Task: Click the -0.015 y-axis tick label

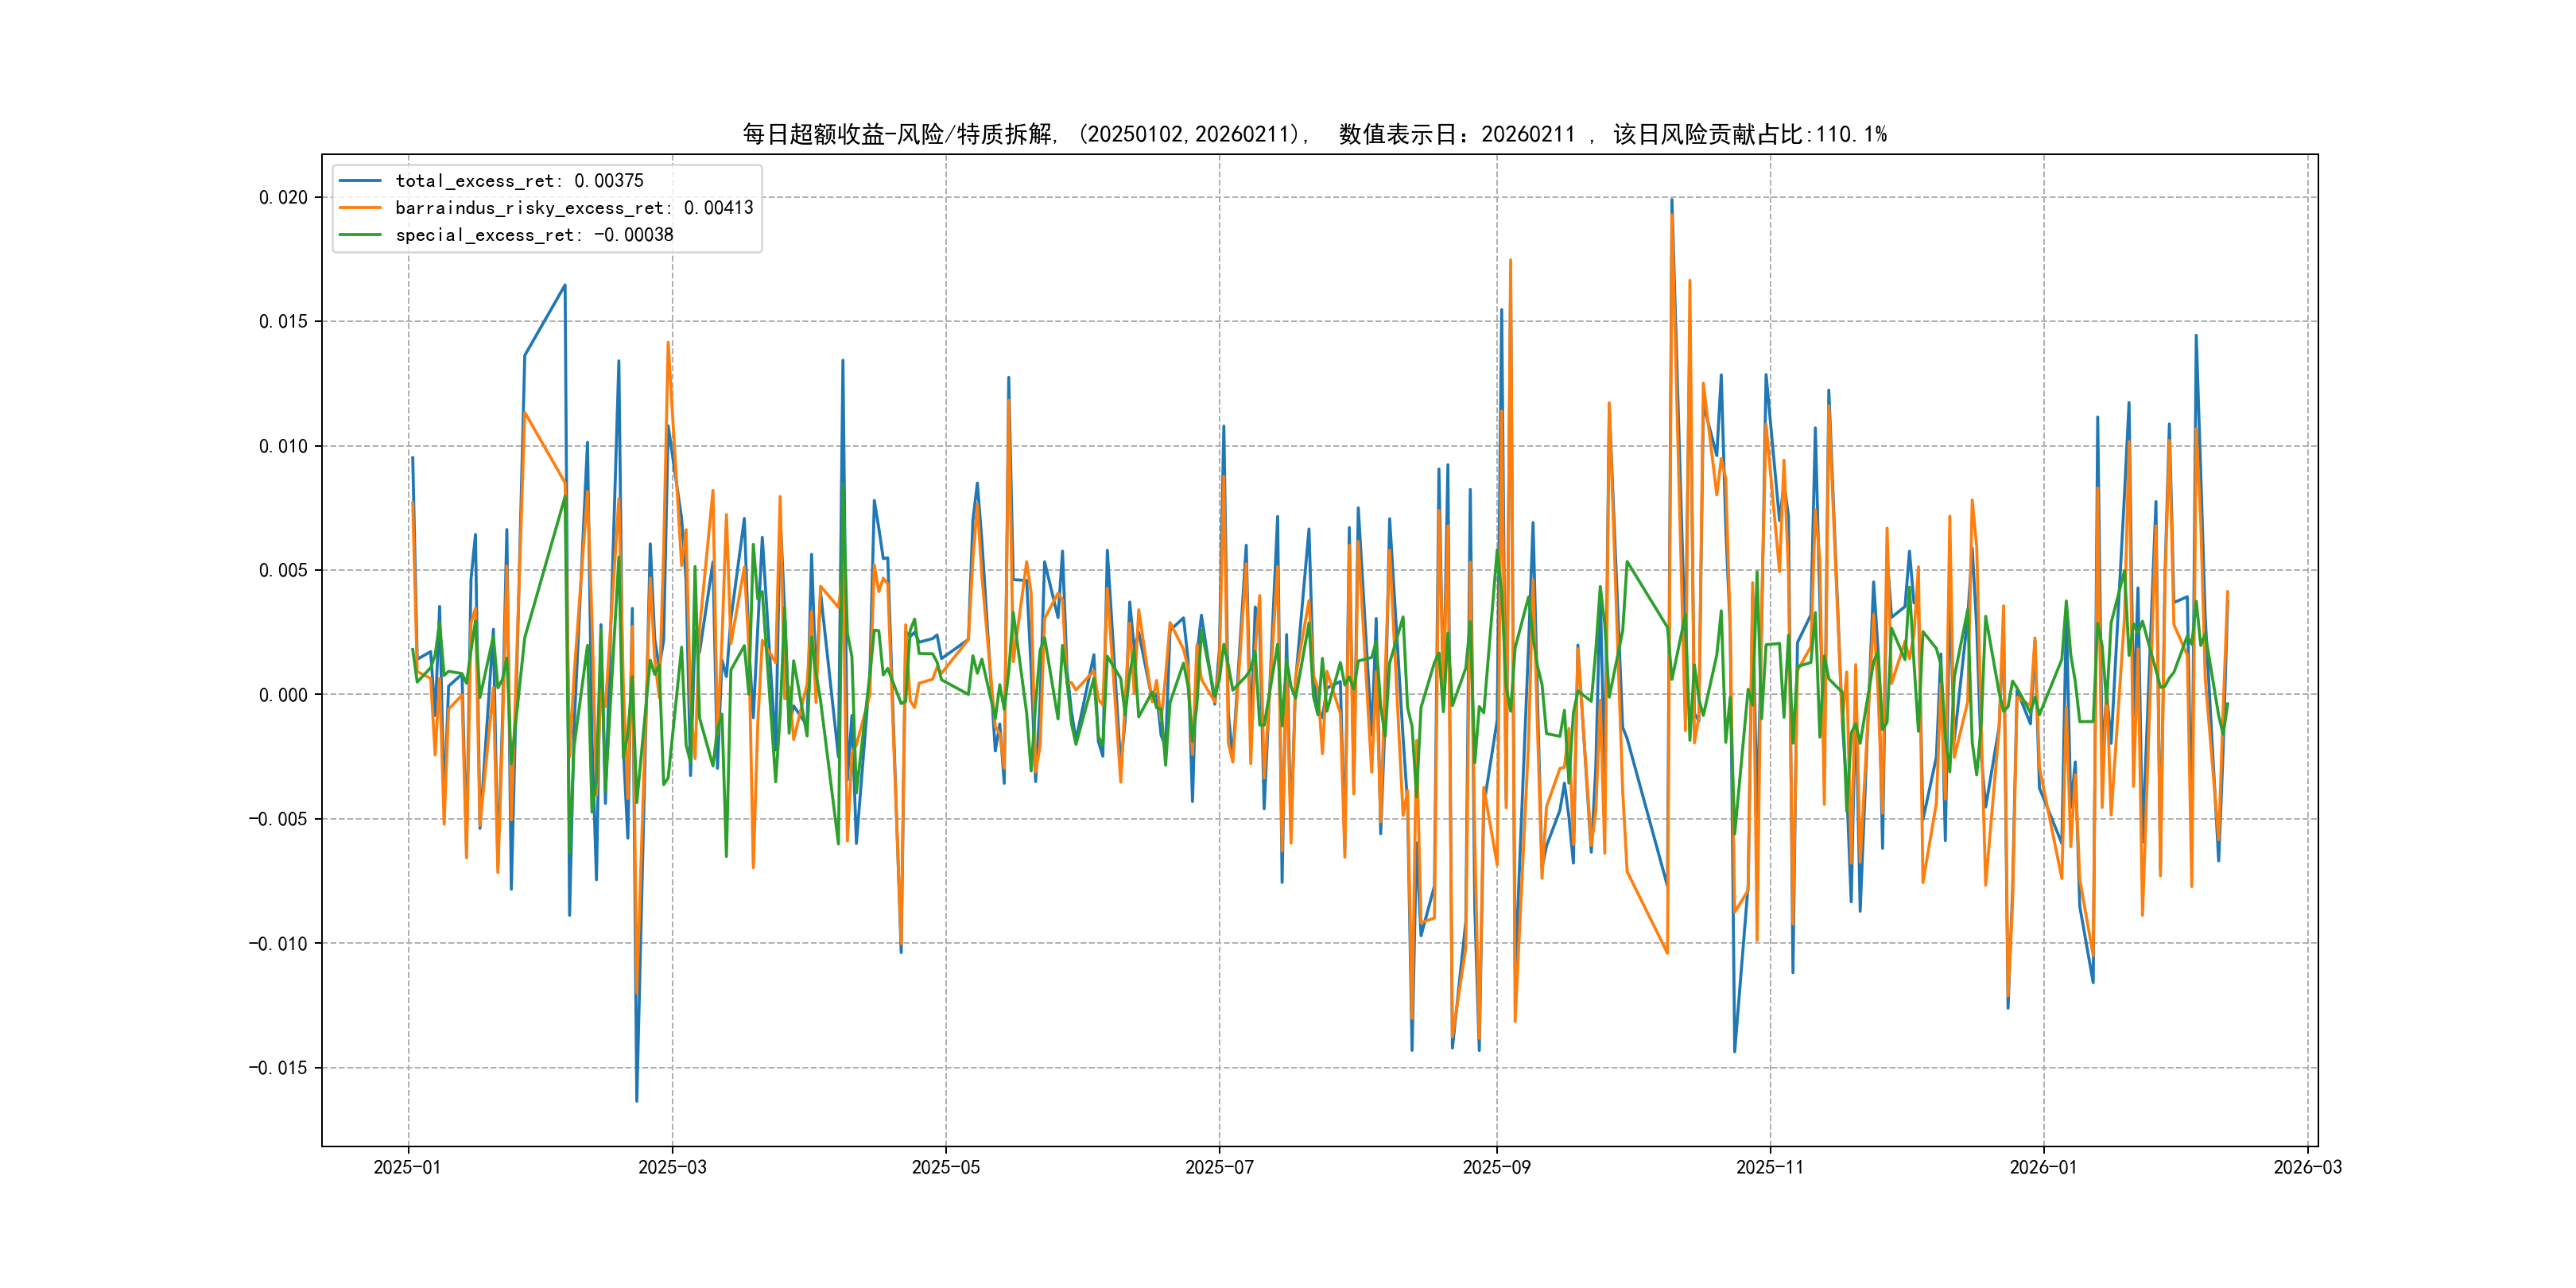Action: click(x=278, y=1068)
